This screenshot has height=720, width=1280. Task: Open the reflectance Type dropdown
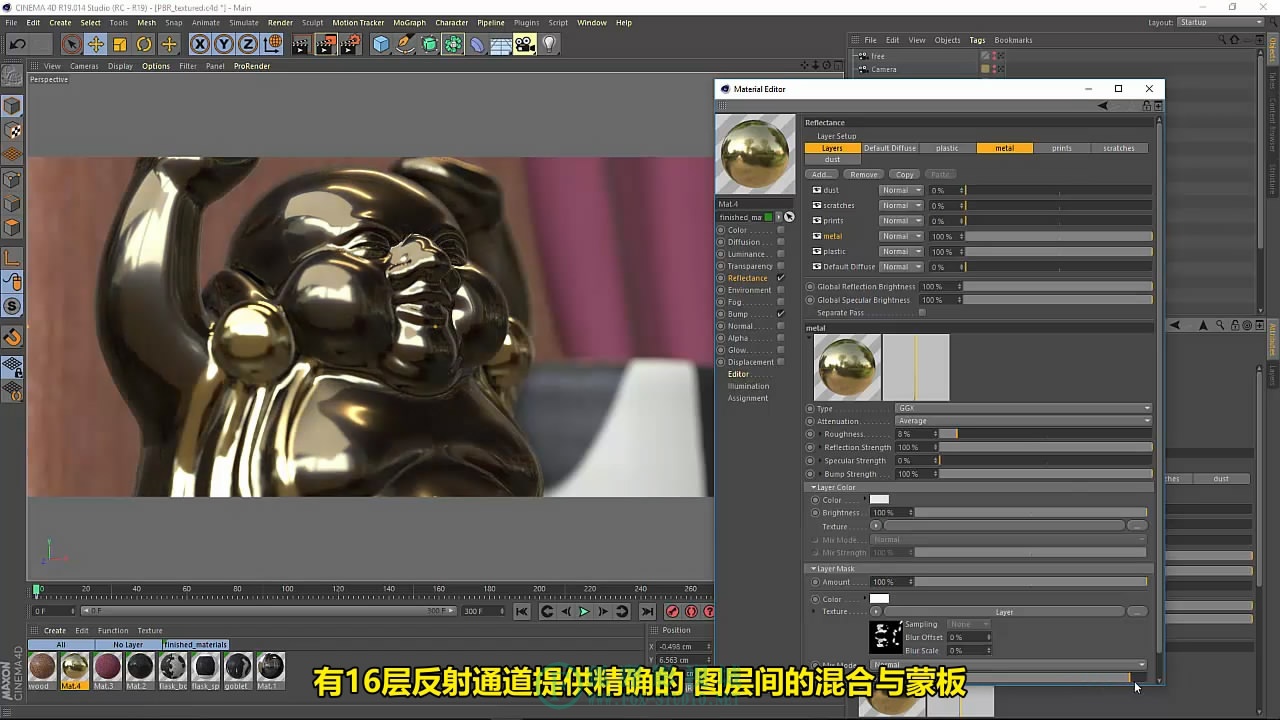1023,408
